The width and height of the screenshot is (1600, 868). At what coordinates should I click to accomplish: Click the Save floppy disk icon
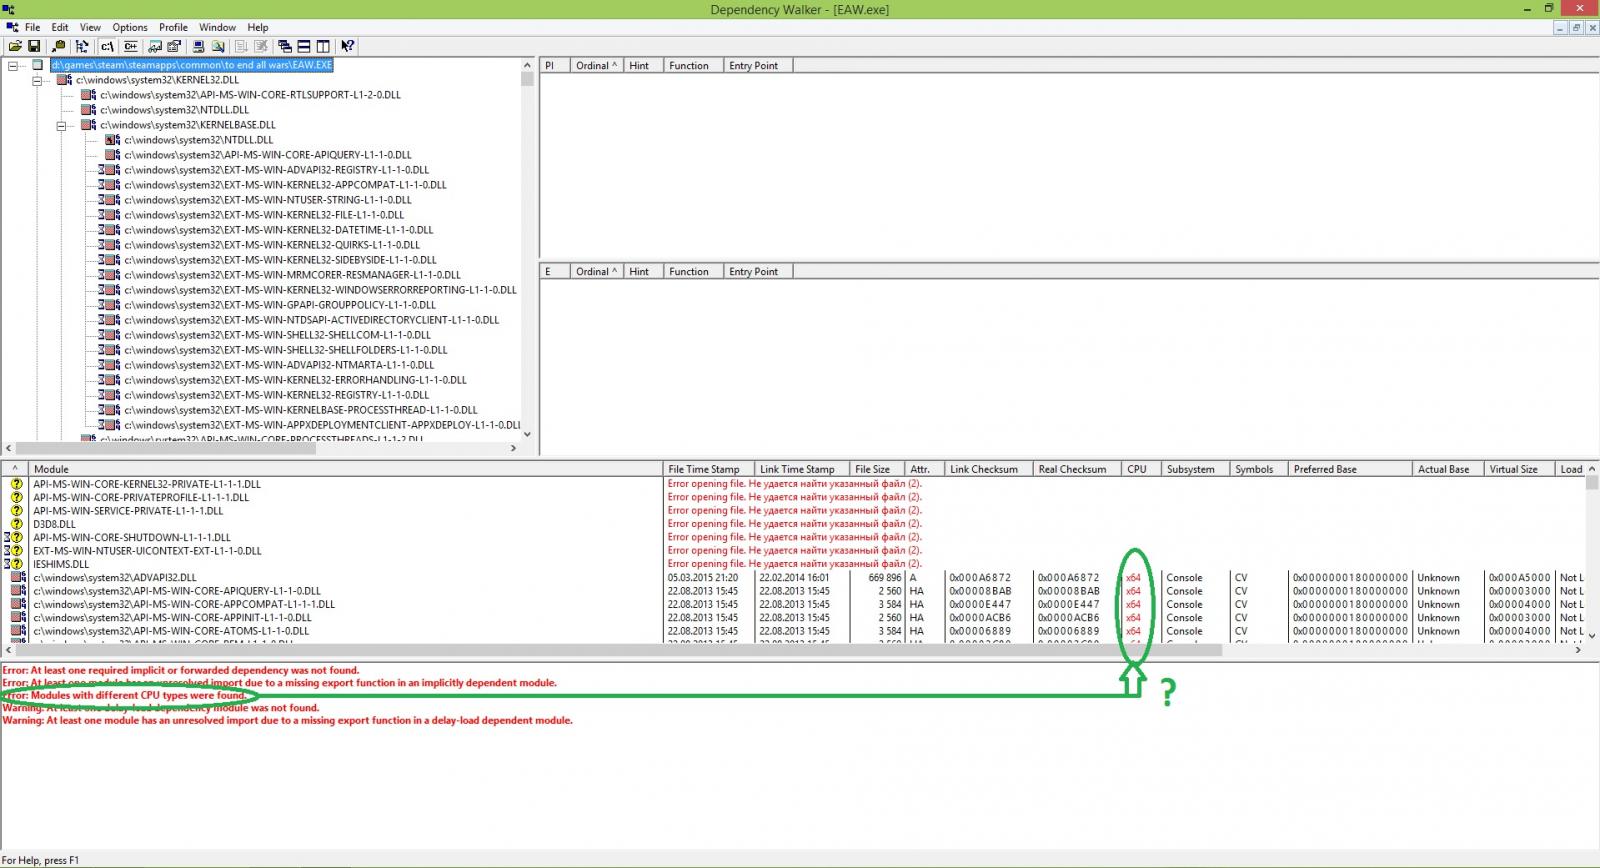coord(34,46)
